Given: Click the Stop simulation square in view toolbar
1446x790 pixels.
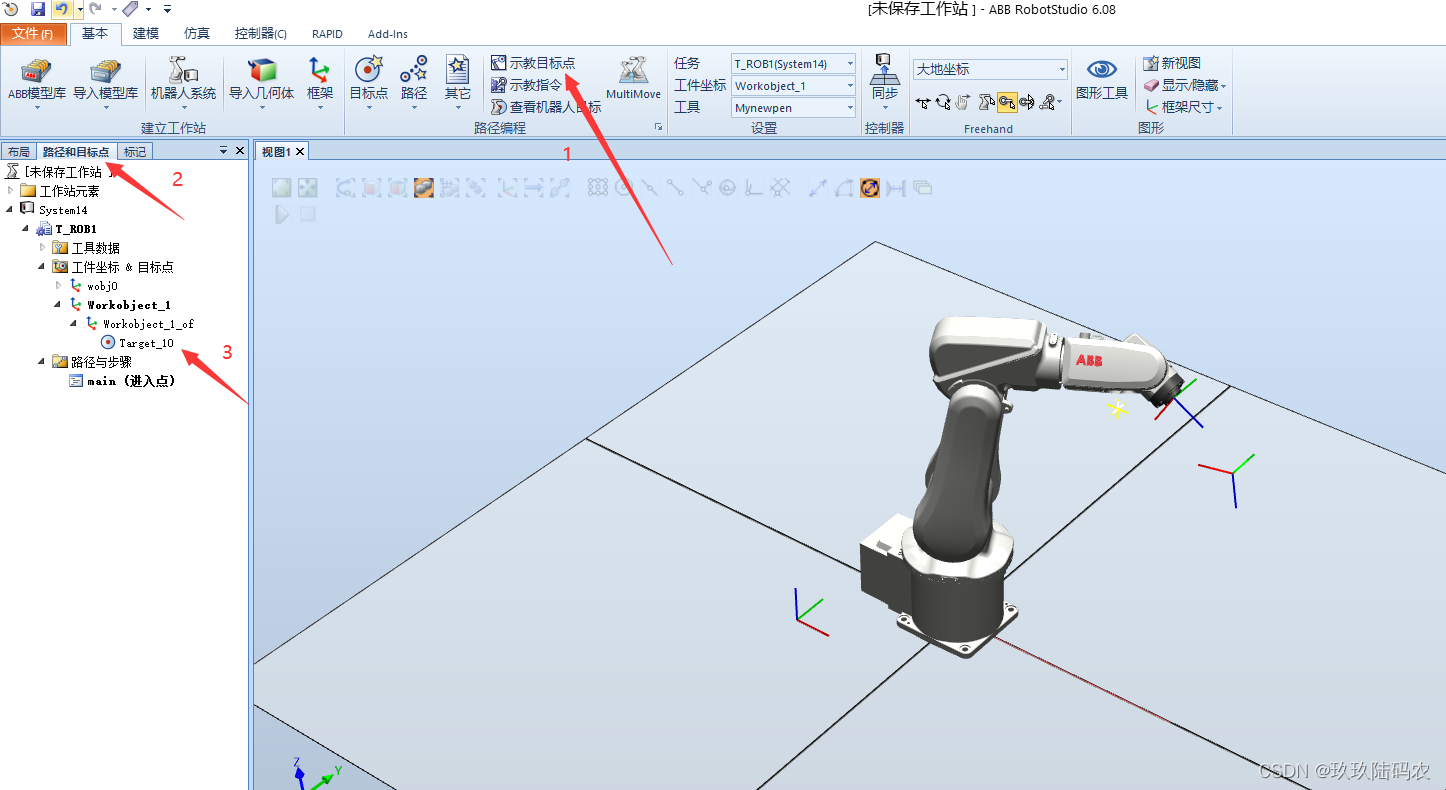Looking at the screenshot, I should click(308, 214).
